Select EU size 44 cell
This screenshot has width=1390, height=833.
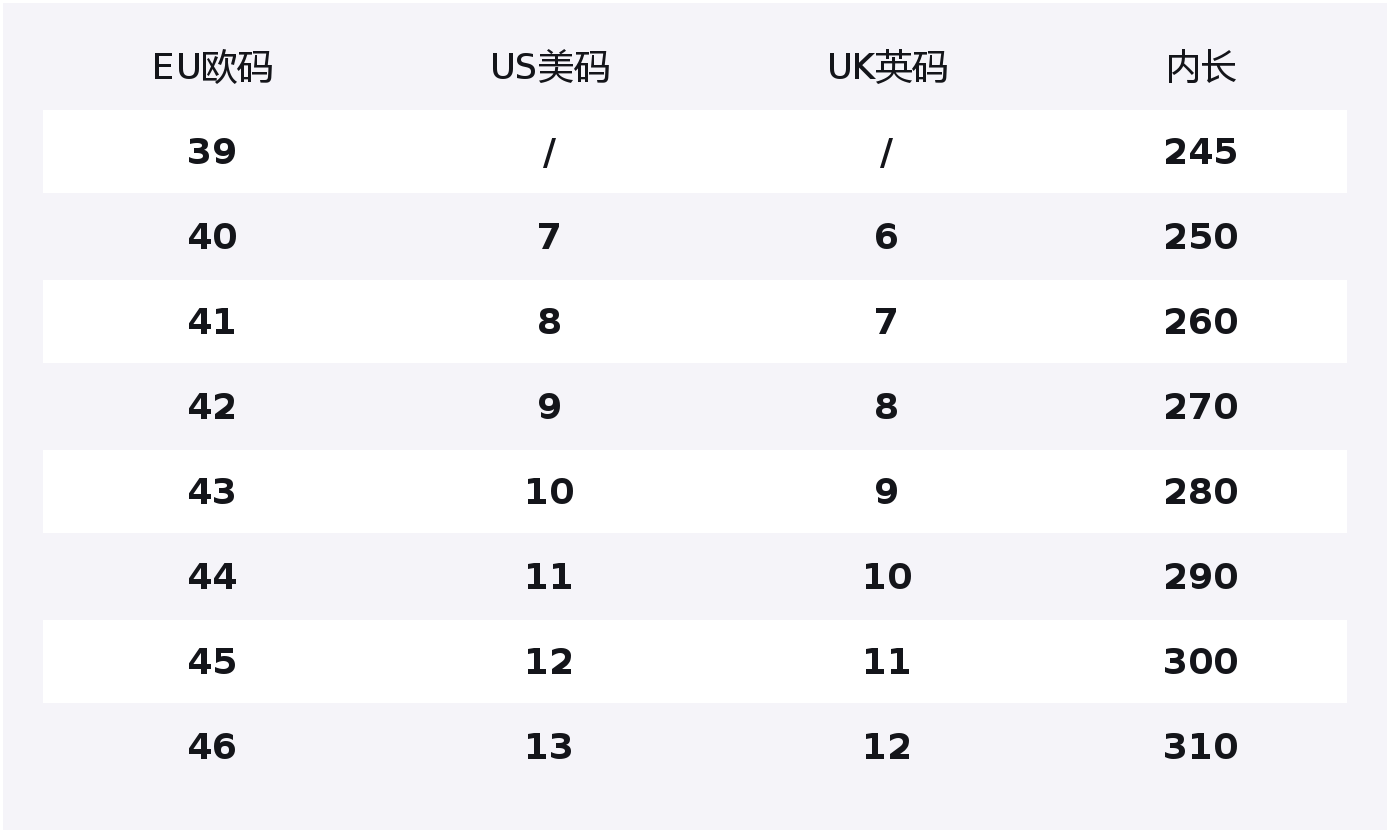pos(212,577)
